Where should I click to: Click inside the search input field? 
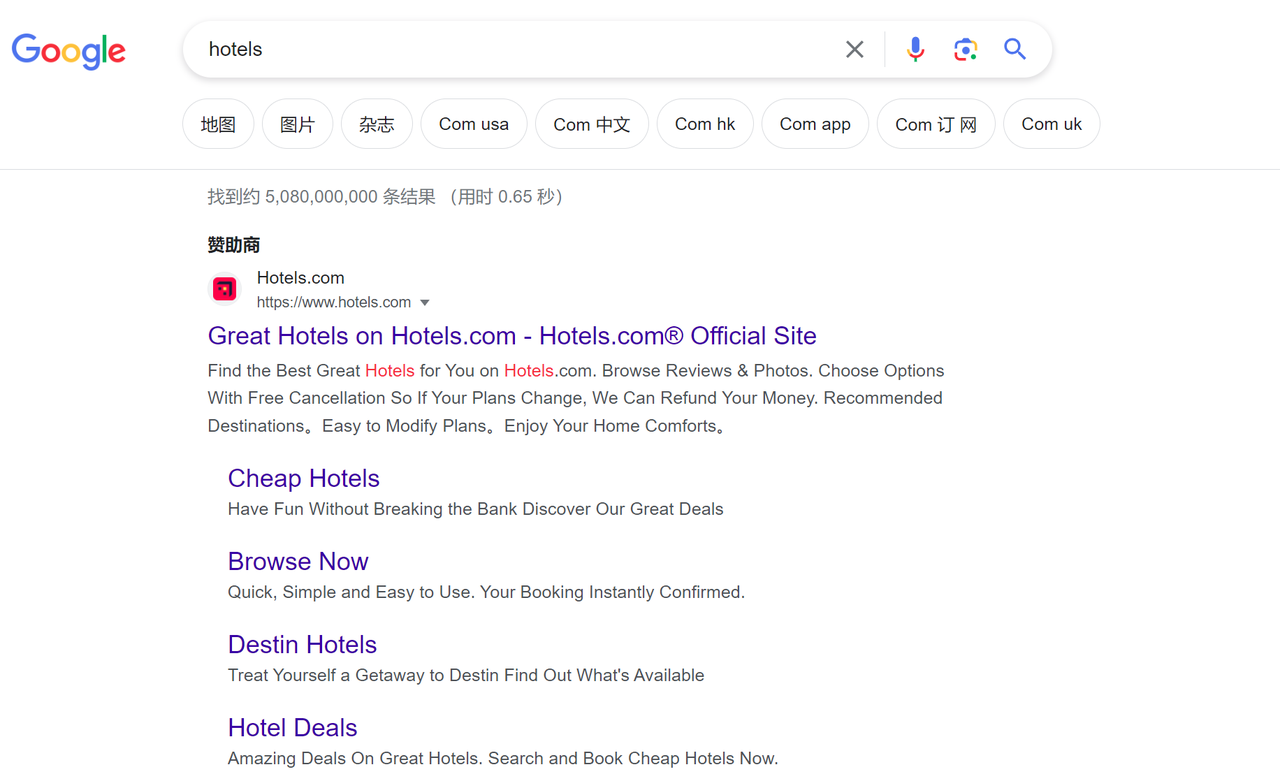[x=500, y=48]
